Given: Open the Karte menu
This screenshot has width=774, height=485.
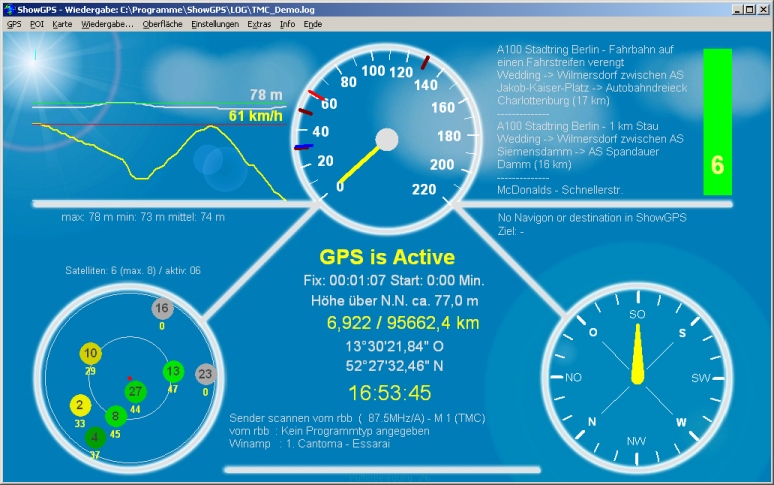Looking at the screenshot, I should [62, 24].
